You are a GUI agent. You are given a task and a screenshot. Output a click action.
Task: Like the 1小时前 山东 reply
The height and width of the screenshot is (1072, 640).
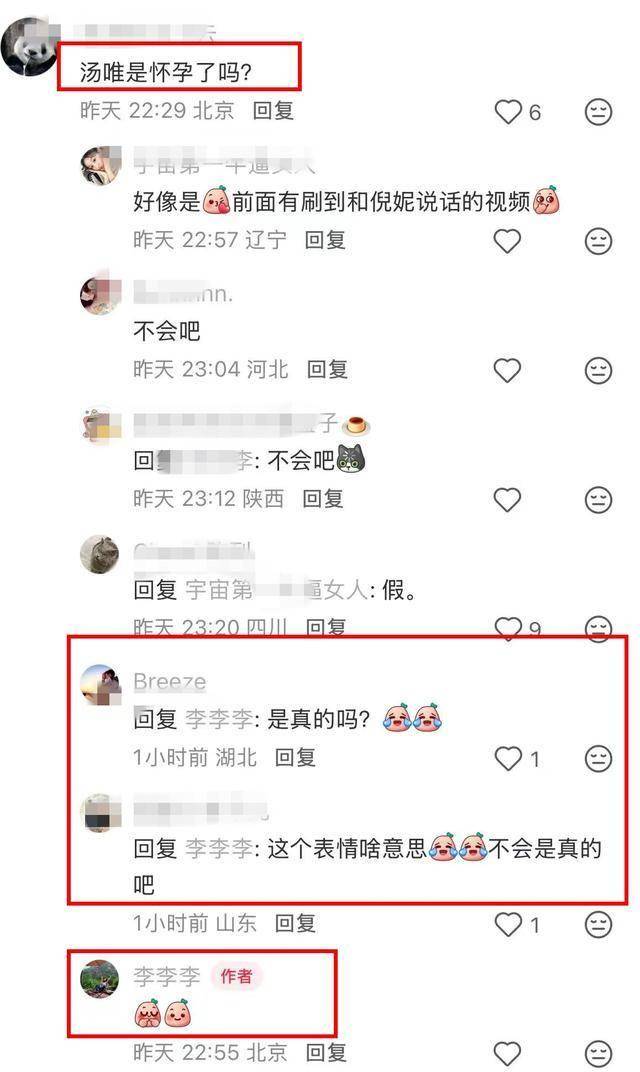(508, 924)
